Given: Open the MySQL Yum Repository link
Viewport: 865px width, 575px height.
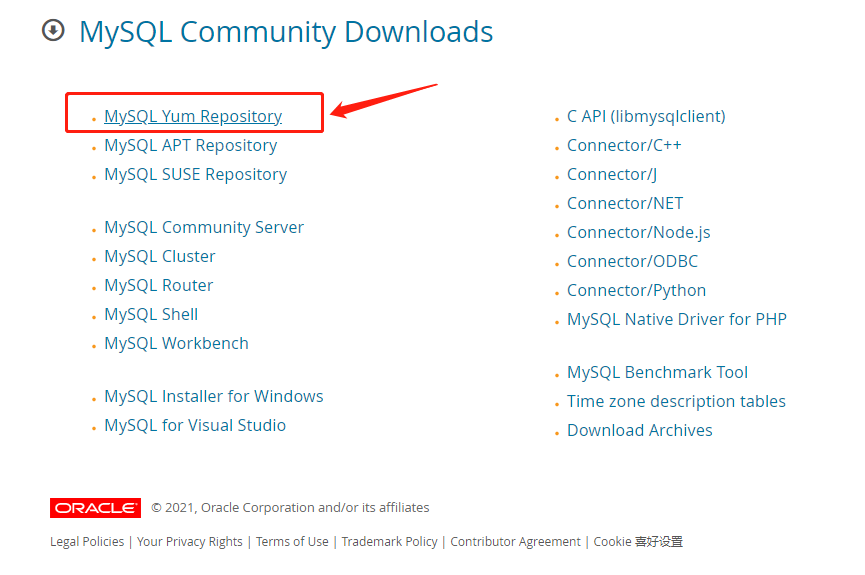Looking at the screenshot, I should 193,116.
